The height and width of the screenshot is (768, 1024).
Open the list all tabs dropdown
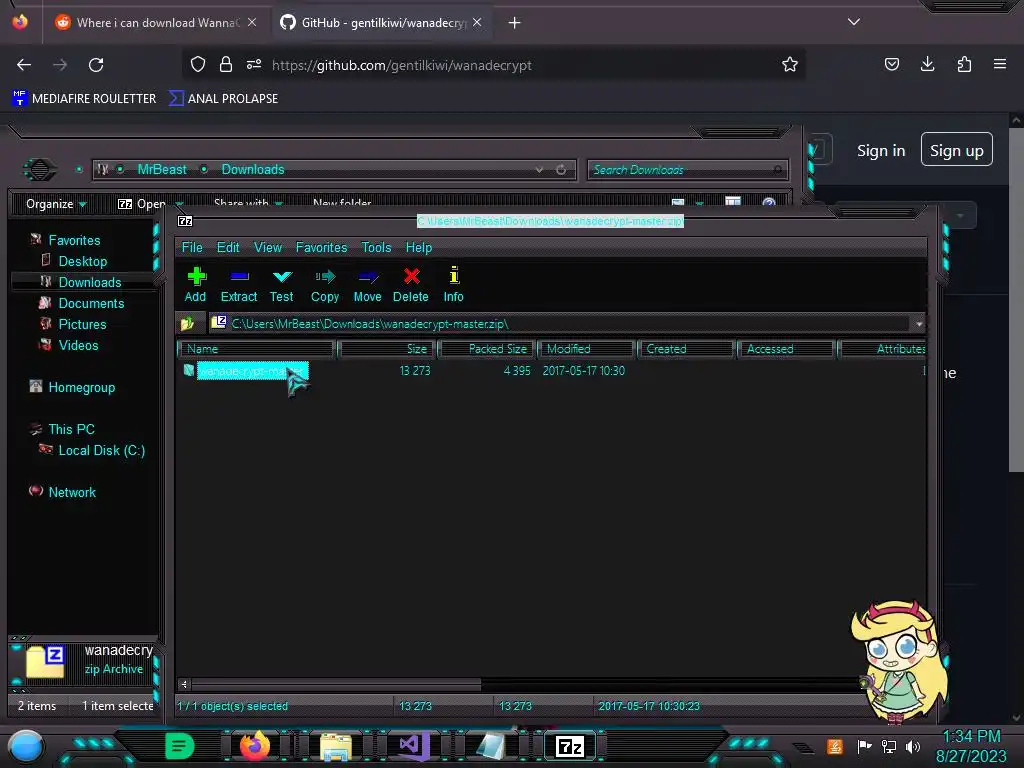pos(854,22)
